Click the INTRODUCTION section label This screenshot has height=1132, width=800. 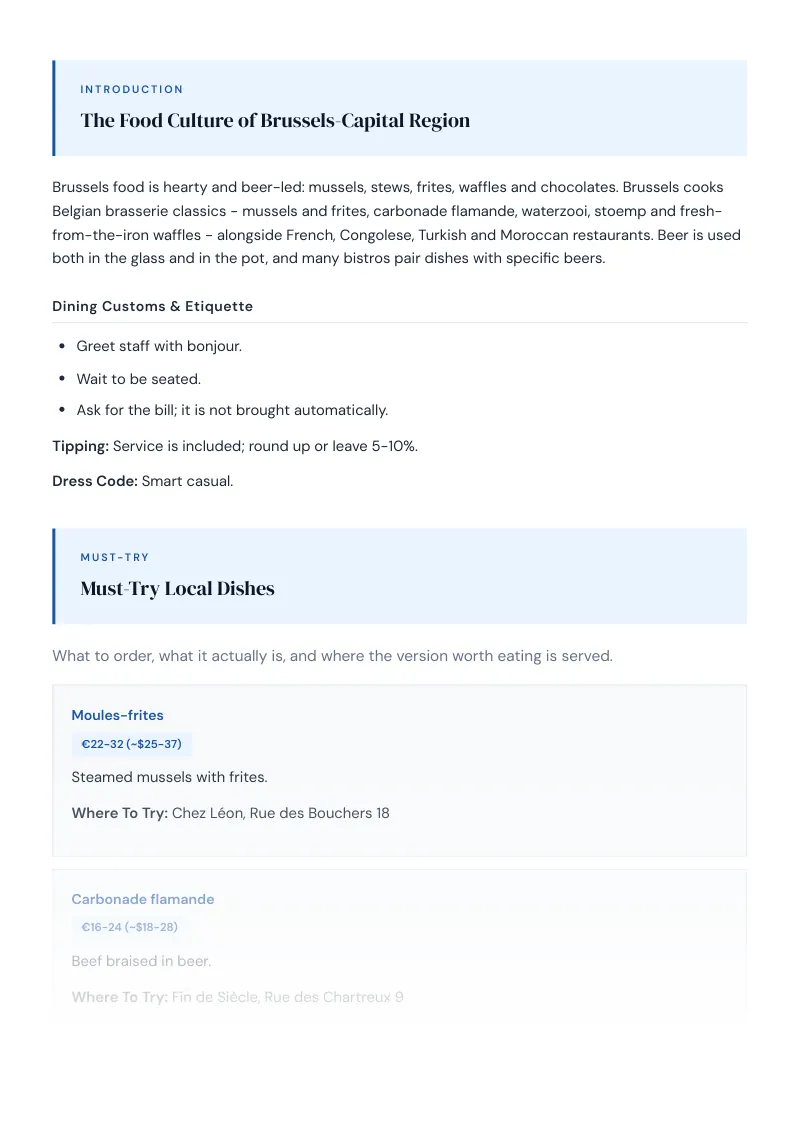point(131,90)
